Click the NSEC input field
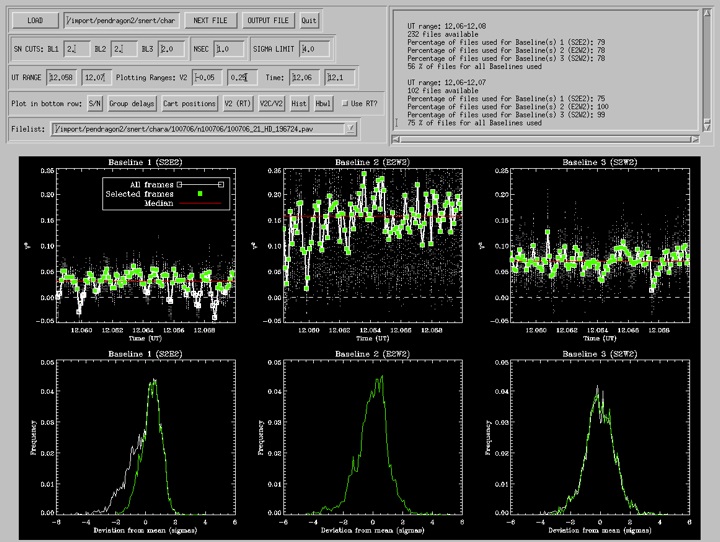The image size is (720, 542). [229, 49]
